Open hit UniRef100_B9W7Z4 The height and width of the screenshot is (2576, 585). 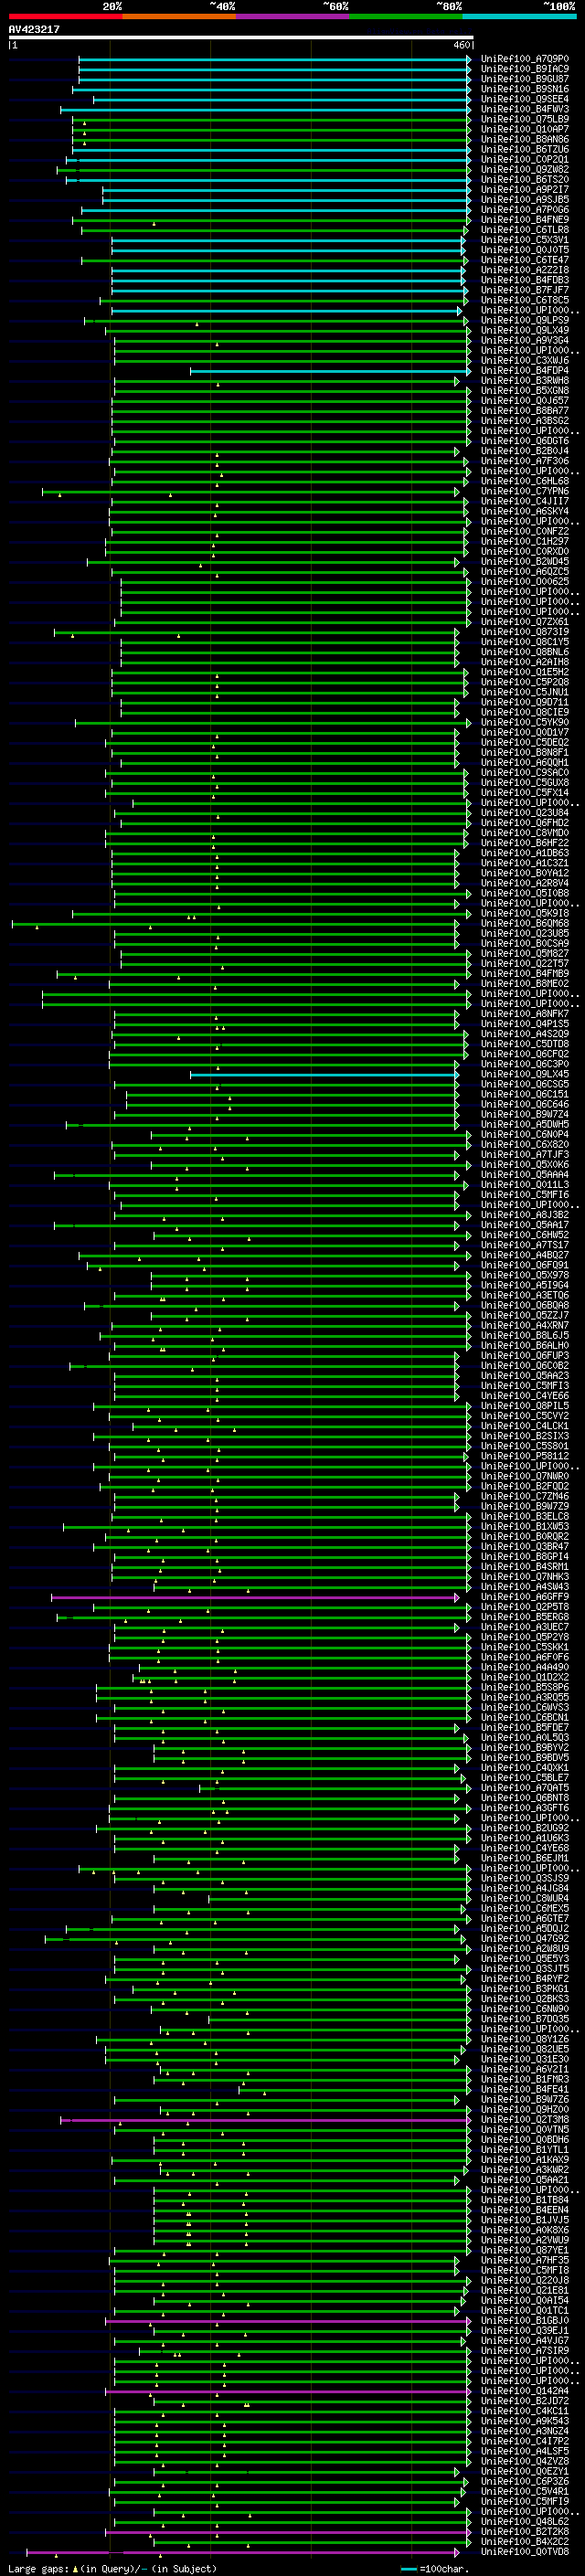pos(524,1114)
